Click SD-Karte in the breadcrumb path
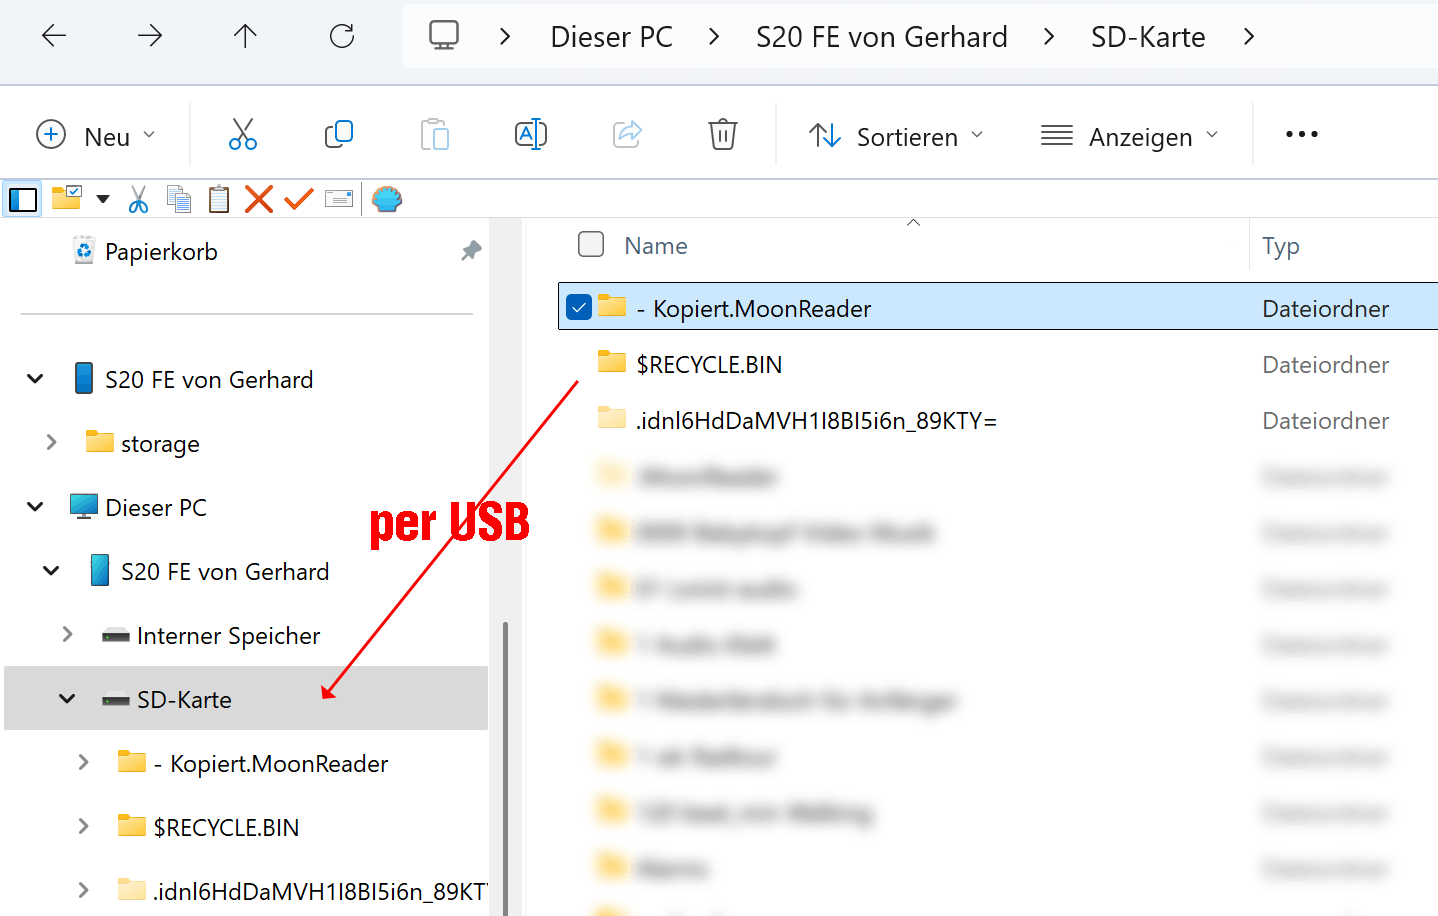The height and width of the screenshot is (916, 1438). (x=1148, y=37)
